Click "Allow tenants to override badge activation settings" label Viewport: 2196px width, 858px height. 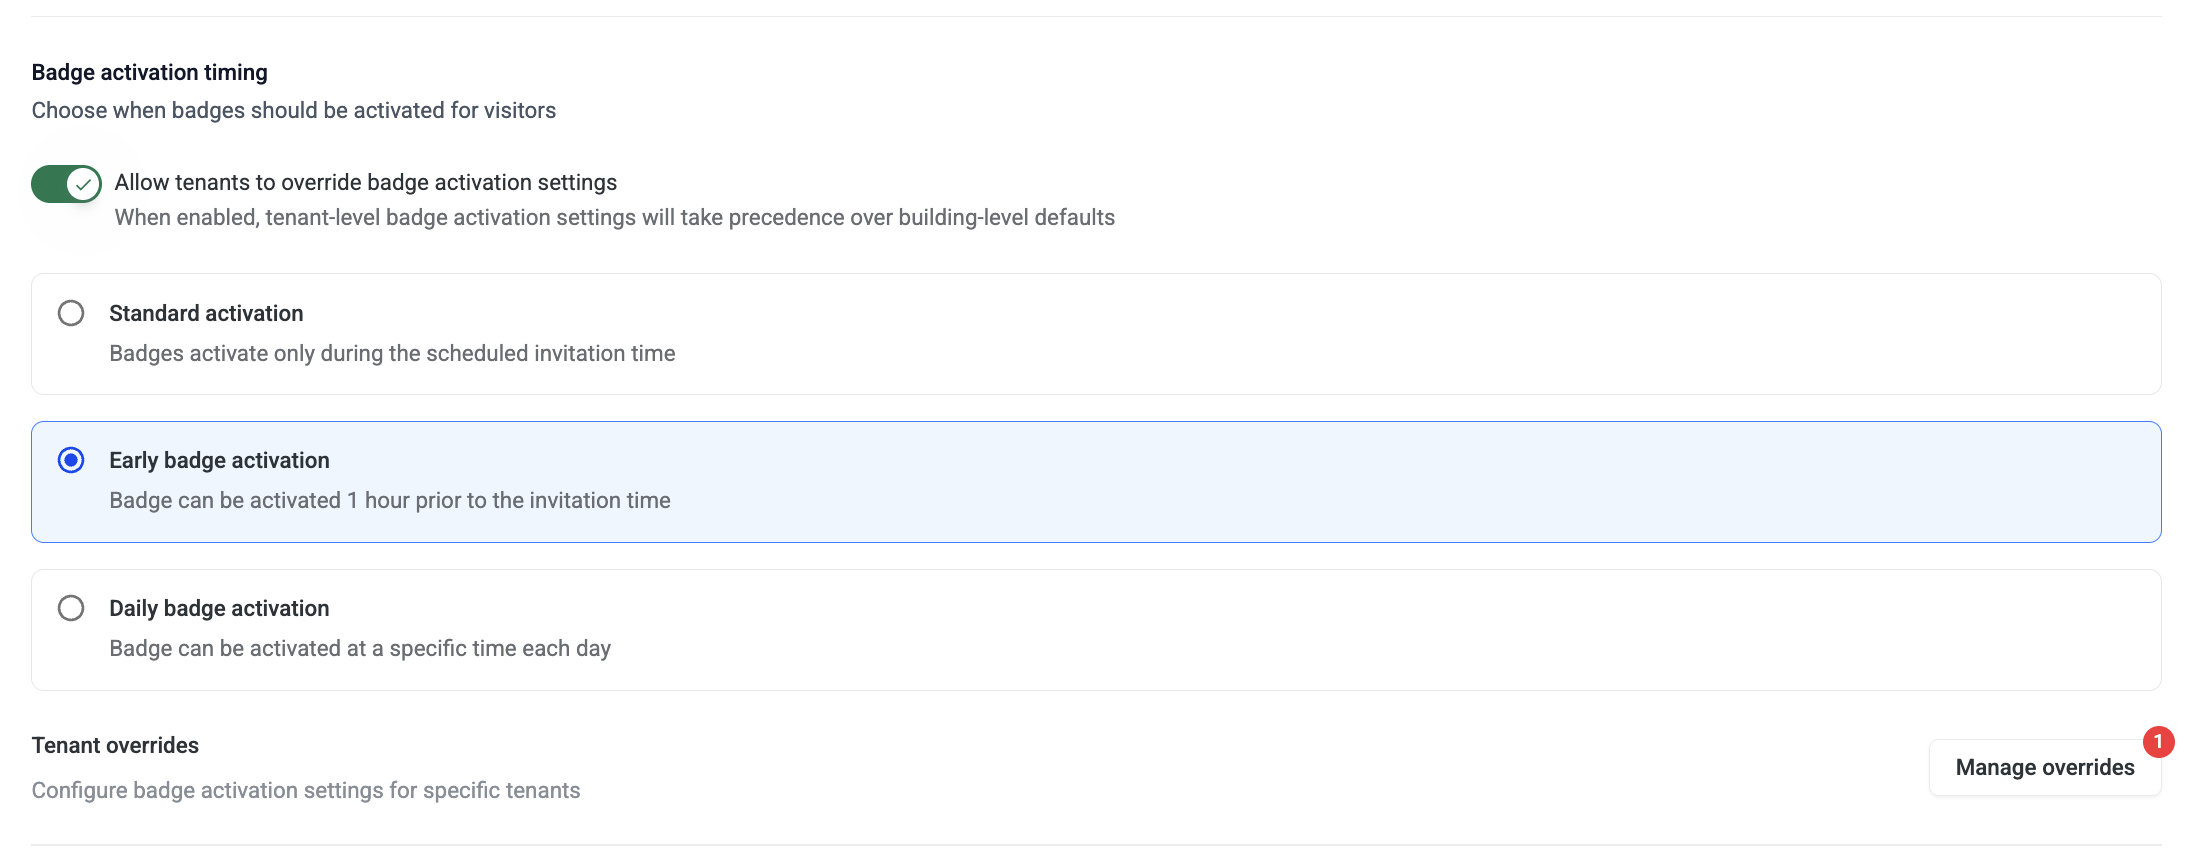(366, 182)
